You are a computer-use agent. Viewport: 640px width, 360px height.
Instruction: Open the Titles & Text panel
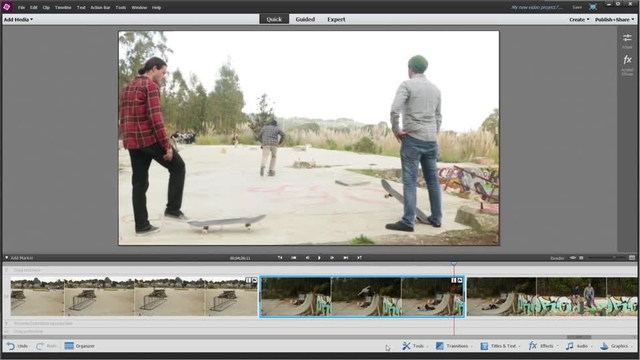point(500,346)
